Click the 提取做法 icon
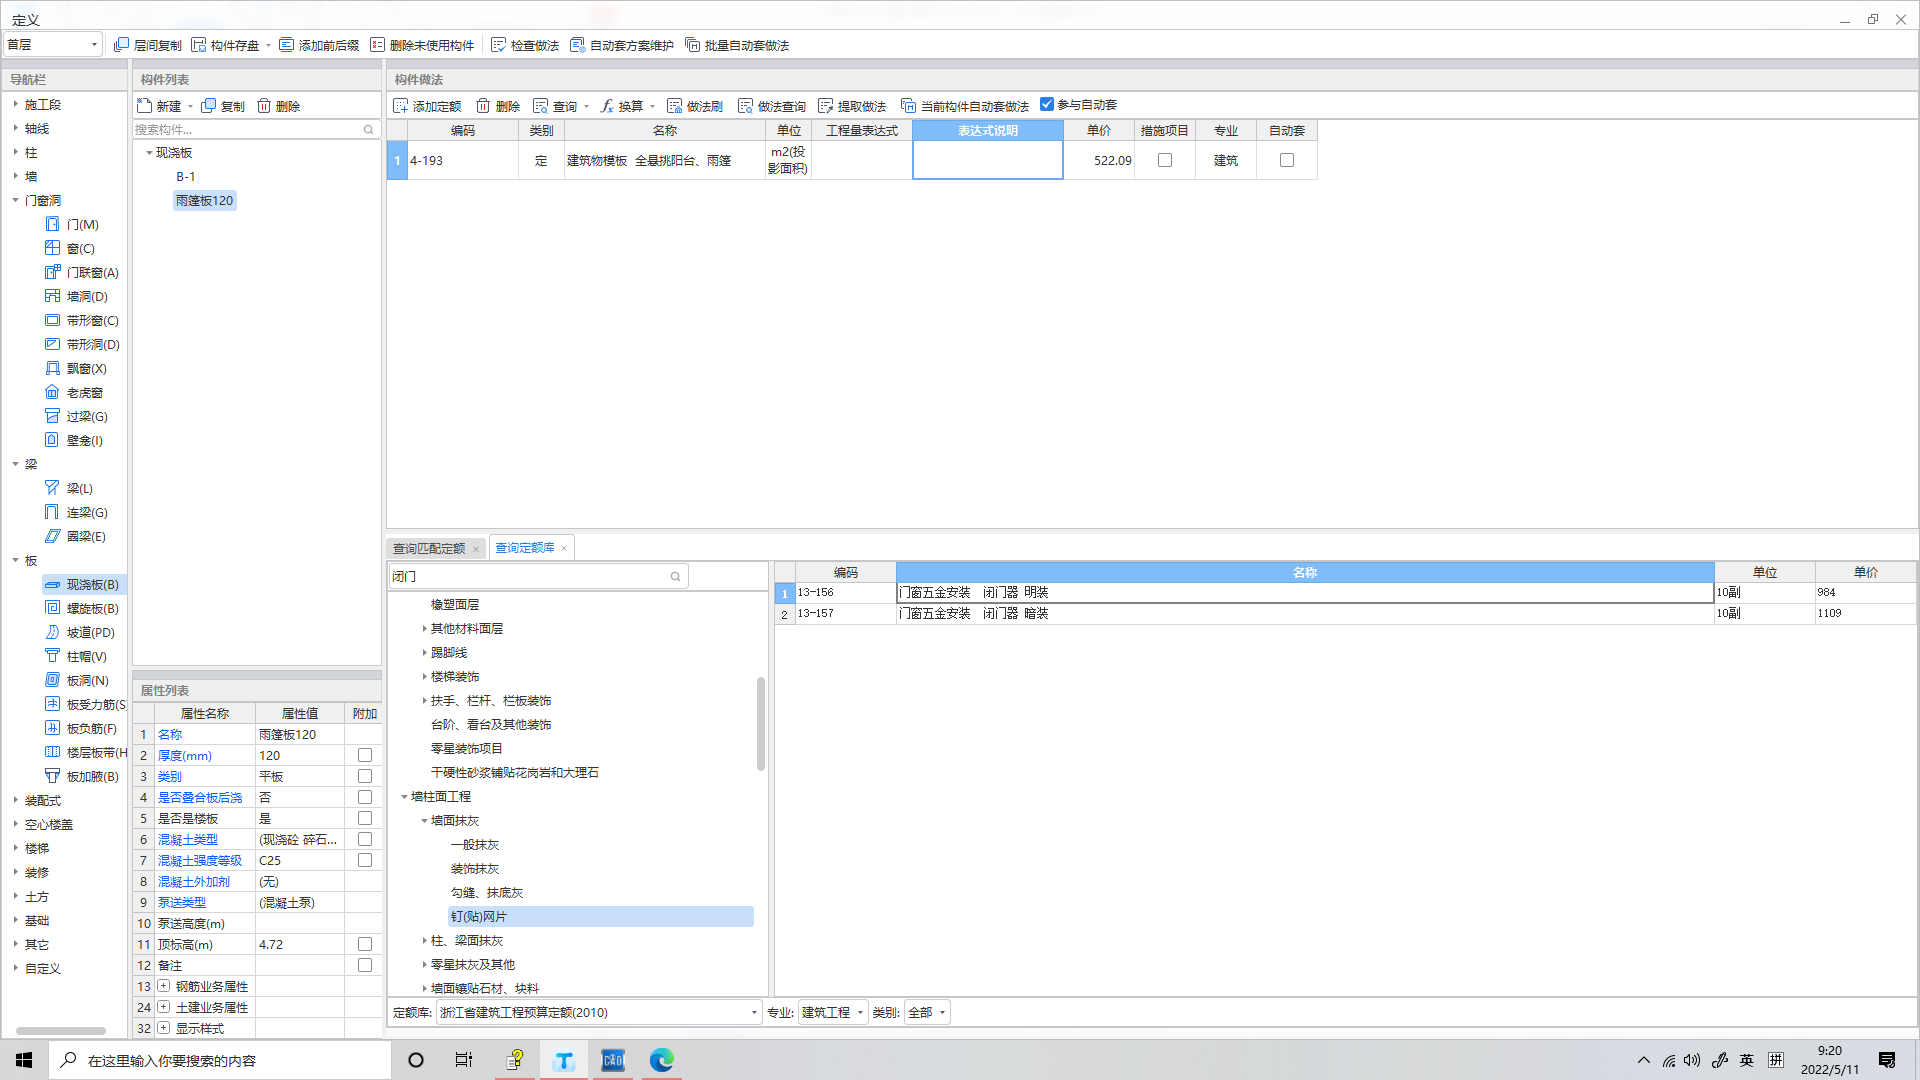Screen dimensions: 1920x1080 click(x=825, y=106)
